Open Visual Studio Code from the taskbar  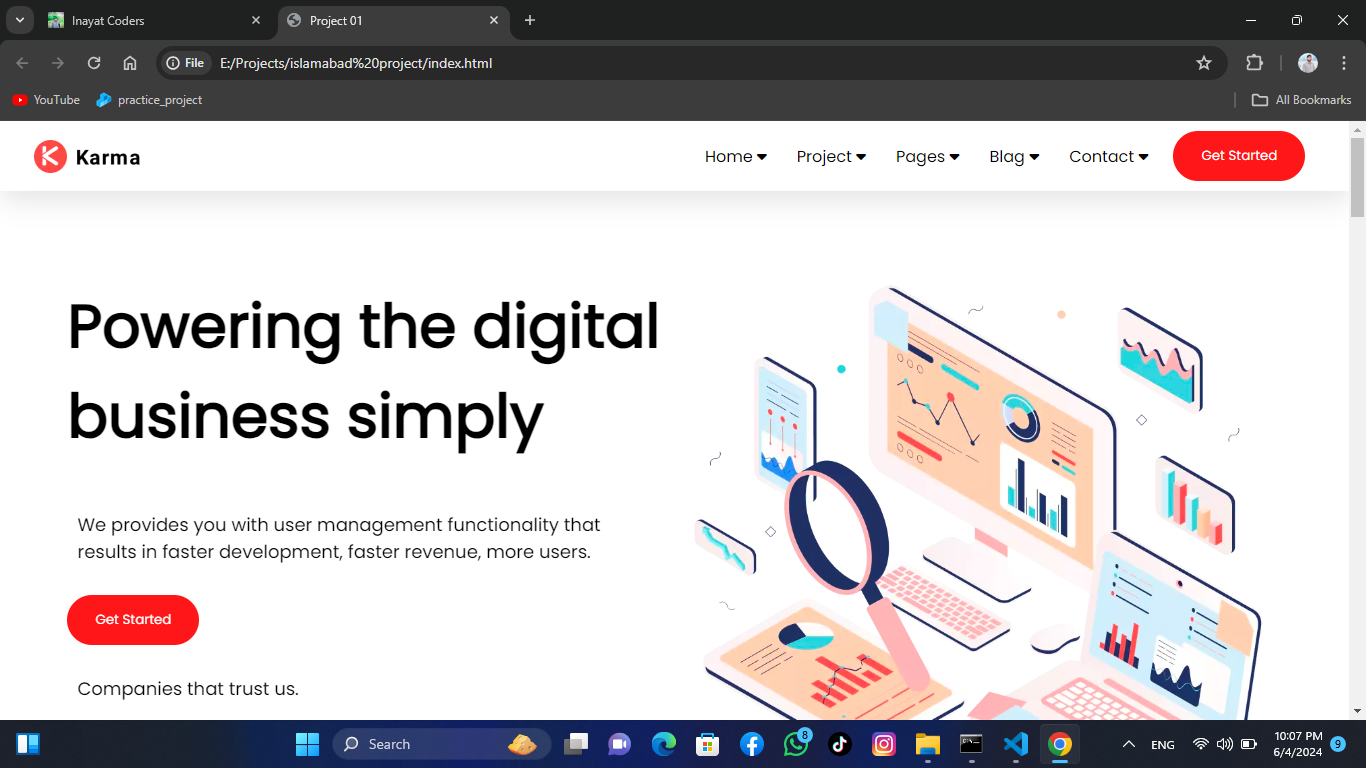pyautogui.click(x=1015, y=744)
